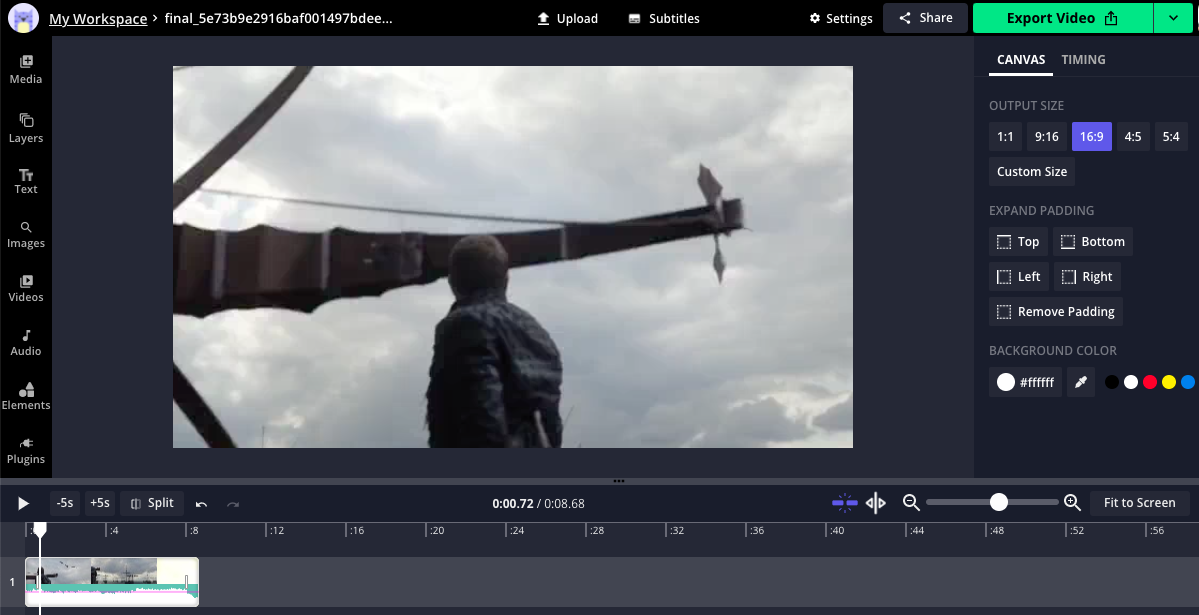Click the Fit to Screen button
The image size is (1199, 615).
(x=1139, y=503)
